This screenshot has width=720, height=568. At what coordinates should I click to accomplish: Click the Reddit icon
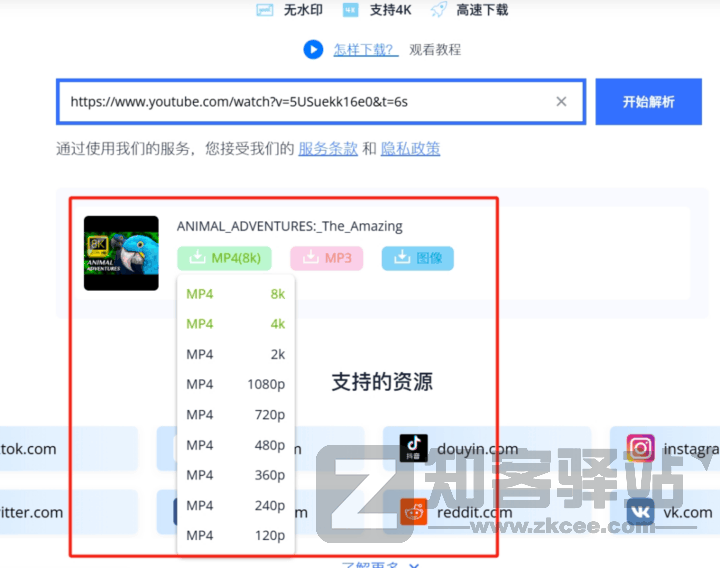coord(413,512)
